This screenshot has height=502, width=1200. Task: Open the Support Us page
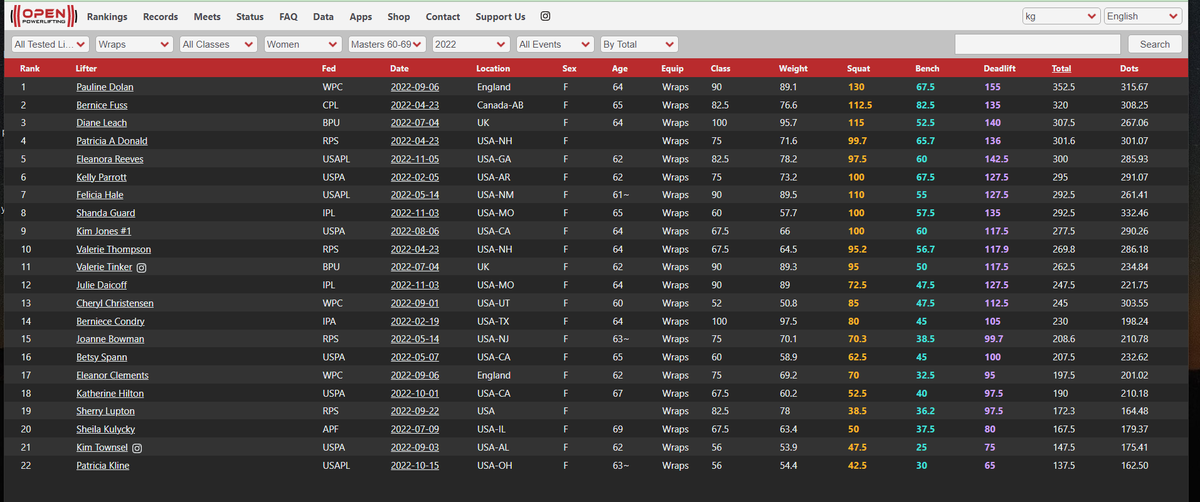(500, 17)
